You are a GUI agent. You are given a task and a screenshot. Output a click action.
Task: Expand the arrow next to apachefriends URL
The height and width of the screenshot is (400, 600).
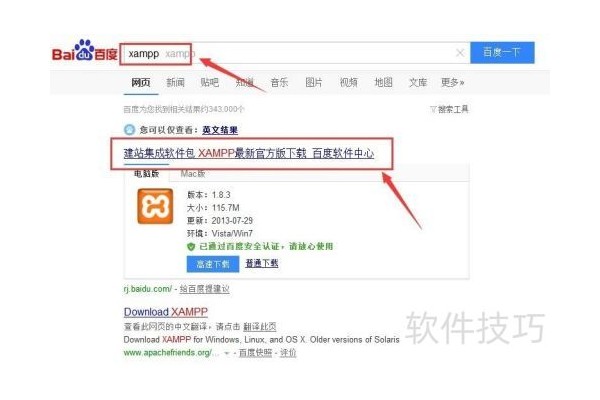click(x=227, y=353)
